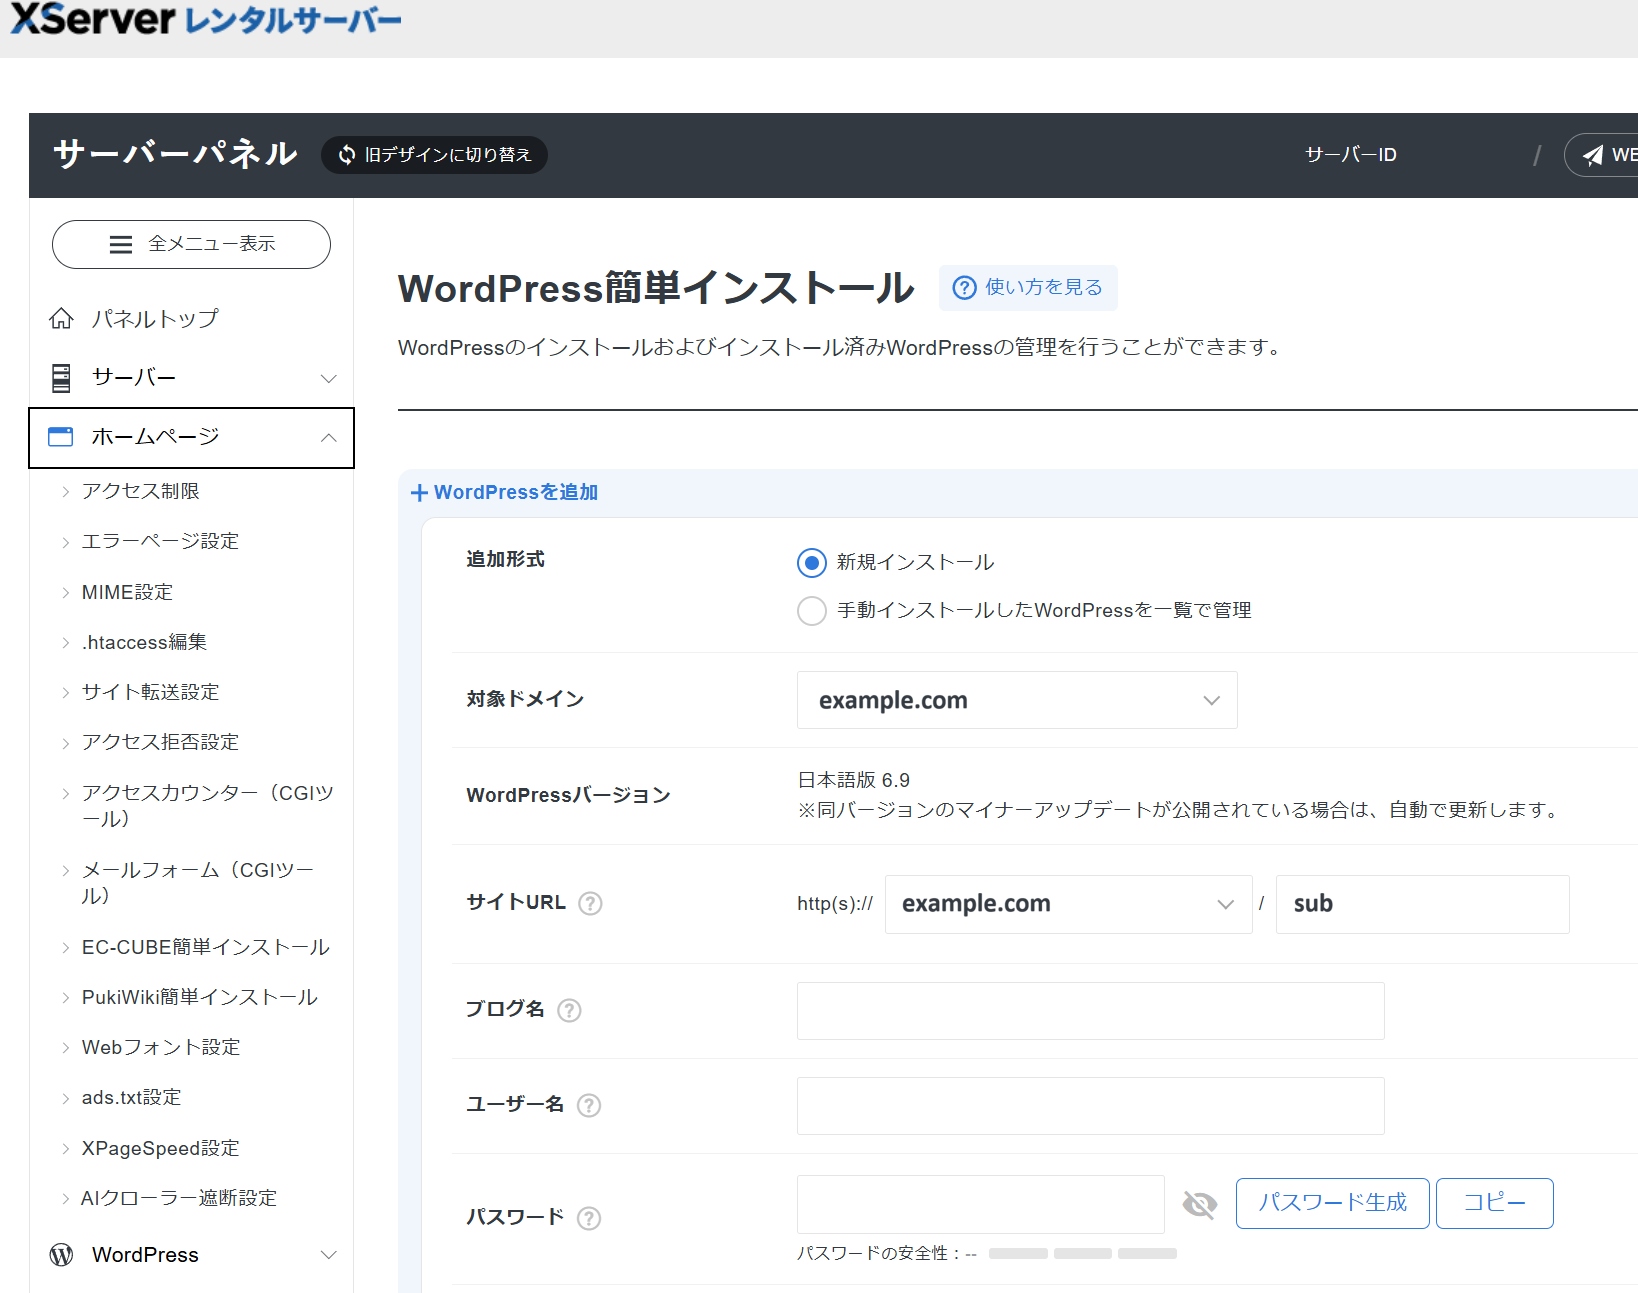Select the 新規インストール radio button
Viewport: 1638px width, 1293px height.
pos(811,562)
